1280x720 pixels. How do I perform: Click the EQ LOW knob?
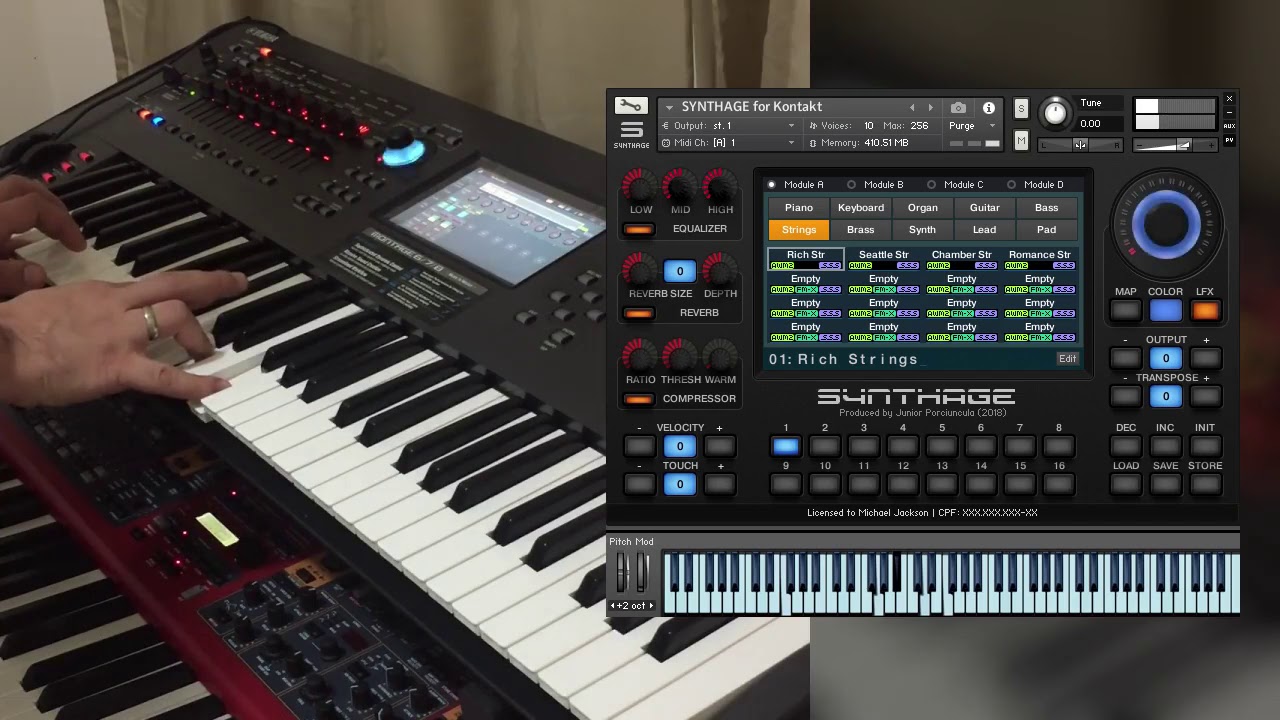pos(641,186)
